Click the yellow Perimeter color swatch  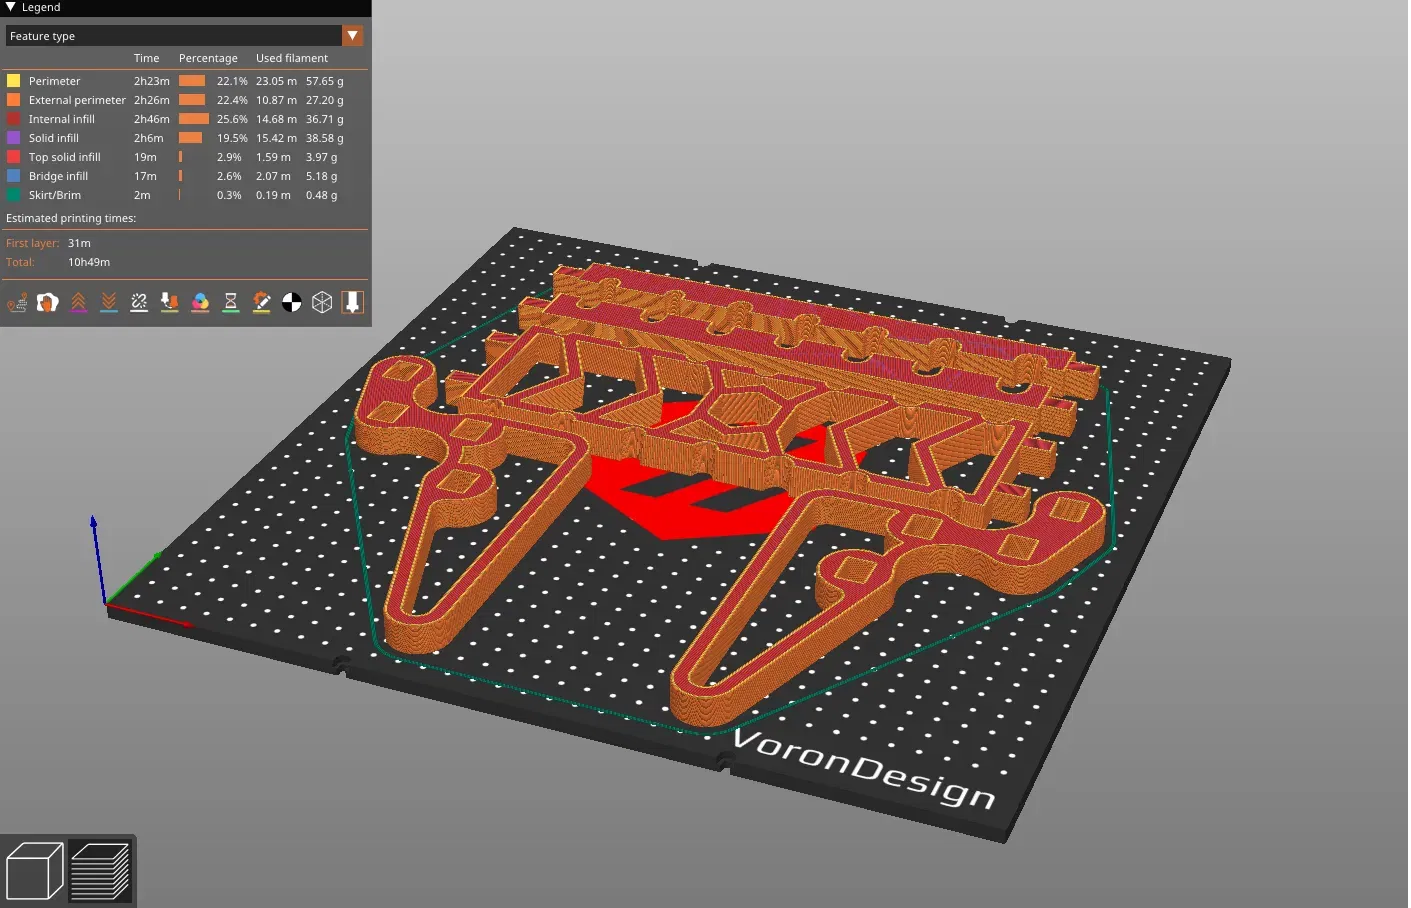(x=14, y=81)
